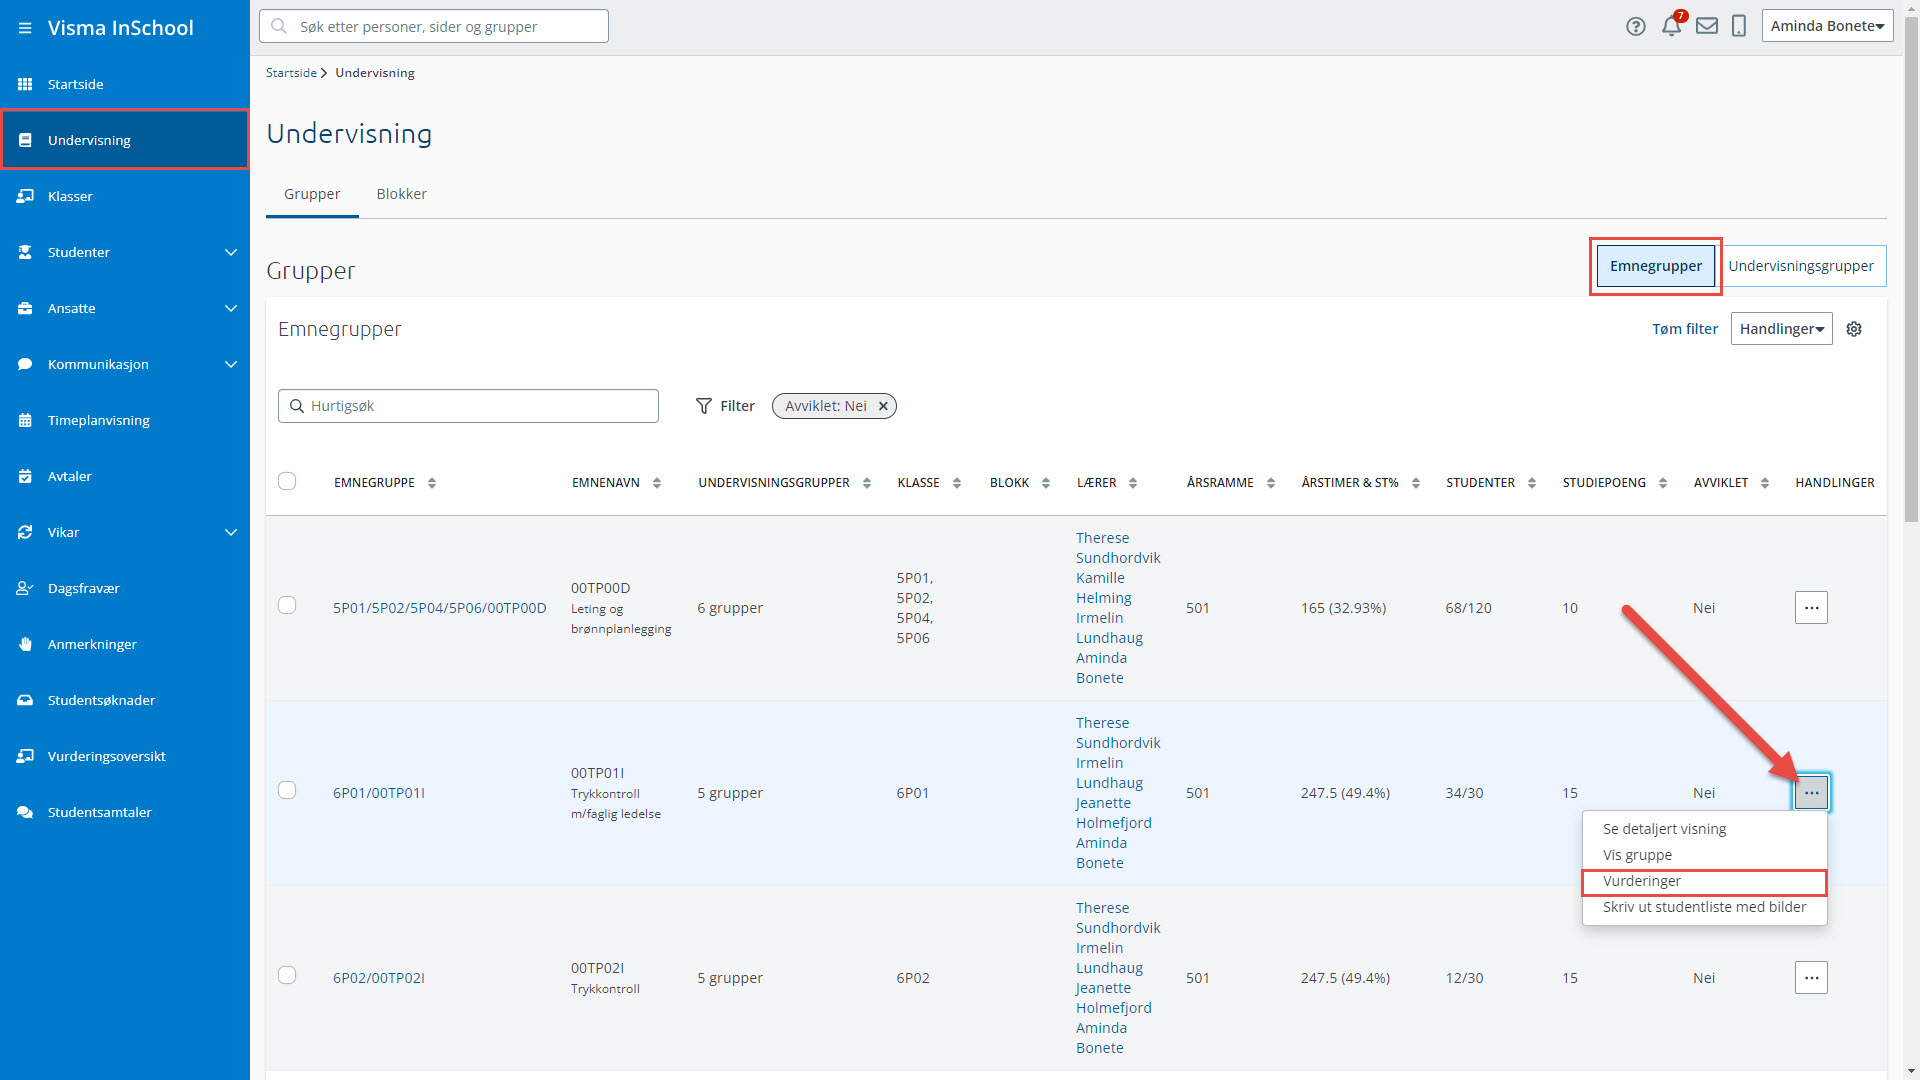Click the actions button for 6P01/00TP01I
The height and width of the screenshot is (1080, 1920).
tap(1811, 793)
